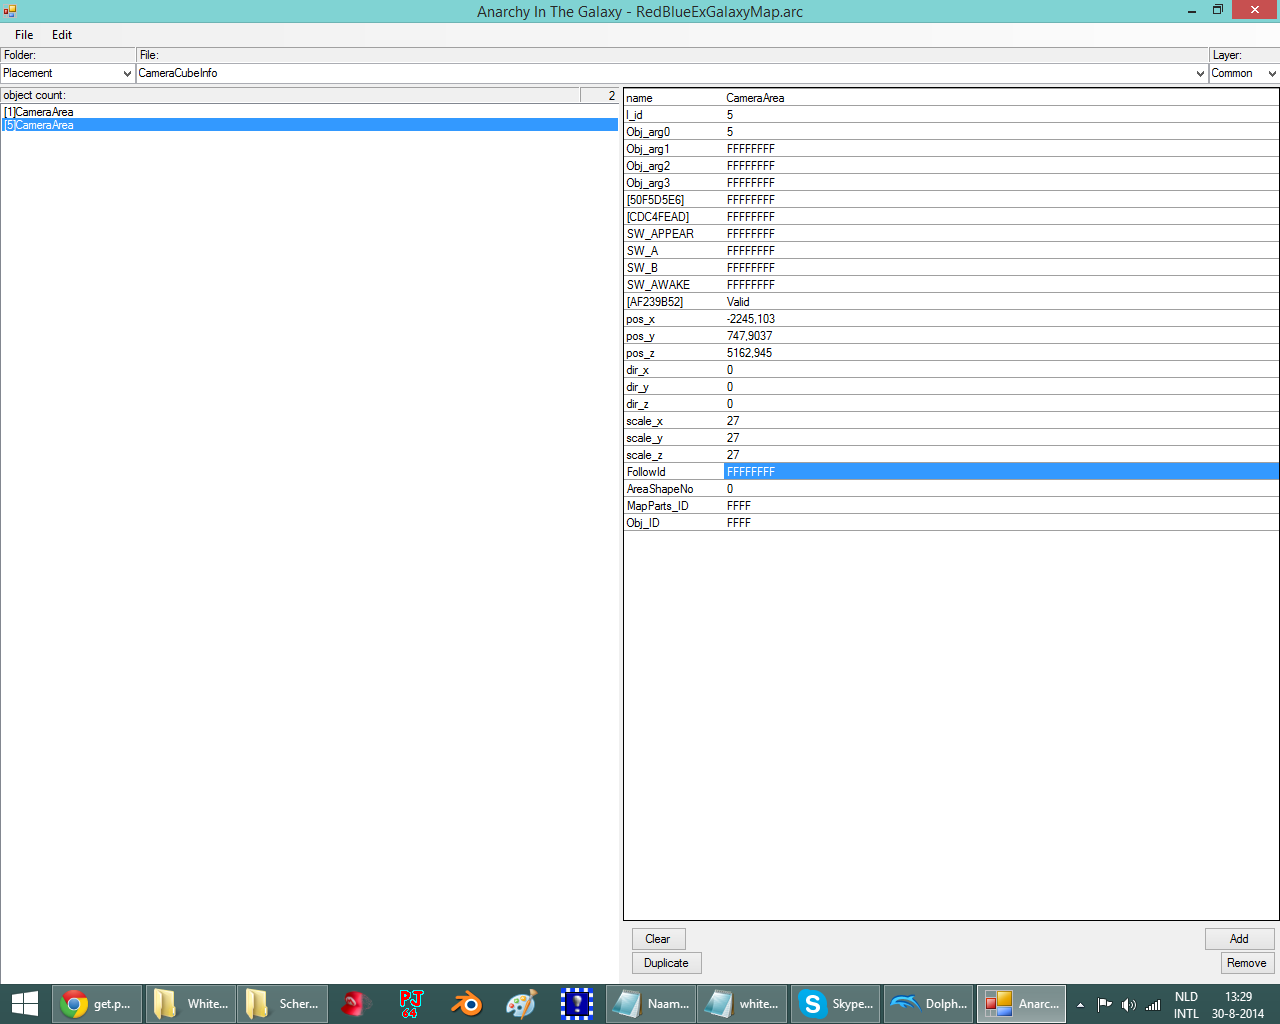Image resolution: width=1280 pixels, height=1024 pixels.
Task: Select the [1]CameraArea list entry
Action: click(39, 112)
